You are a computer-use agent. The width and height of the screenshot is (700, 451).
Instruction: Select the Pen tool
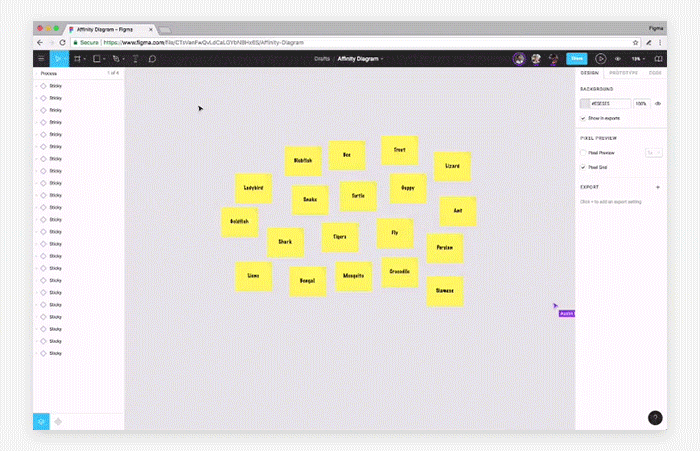116,58
